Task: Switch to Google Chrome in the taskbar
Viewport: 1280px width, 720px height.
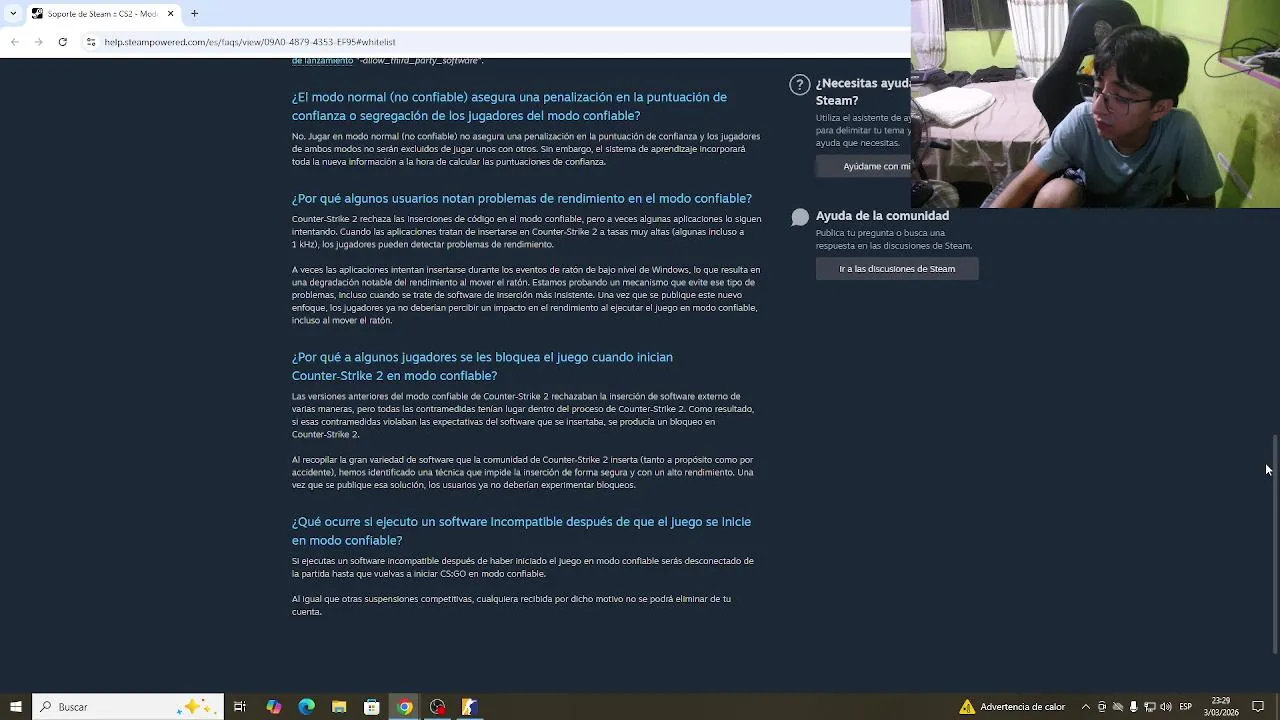Action: point(405,707)
